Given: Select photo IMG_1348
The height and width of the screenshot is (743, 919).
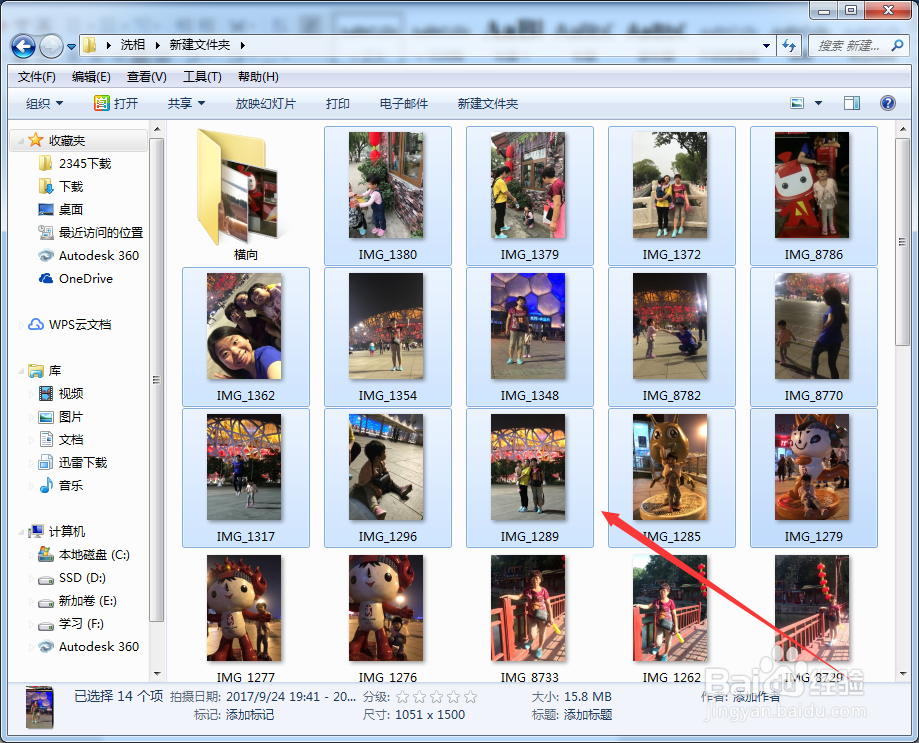Looking at the screenshot, I should tap(529, 336).
